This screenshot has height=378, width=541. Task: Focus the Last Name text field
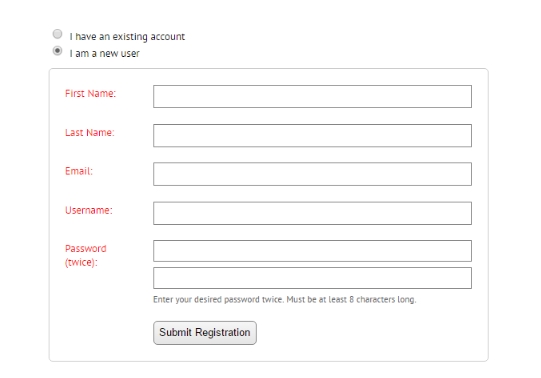(312, 136)
